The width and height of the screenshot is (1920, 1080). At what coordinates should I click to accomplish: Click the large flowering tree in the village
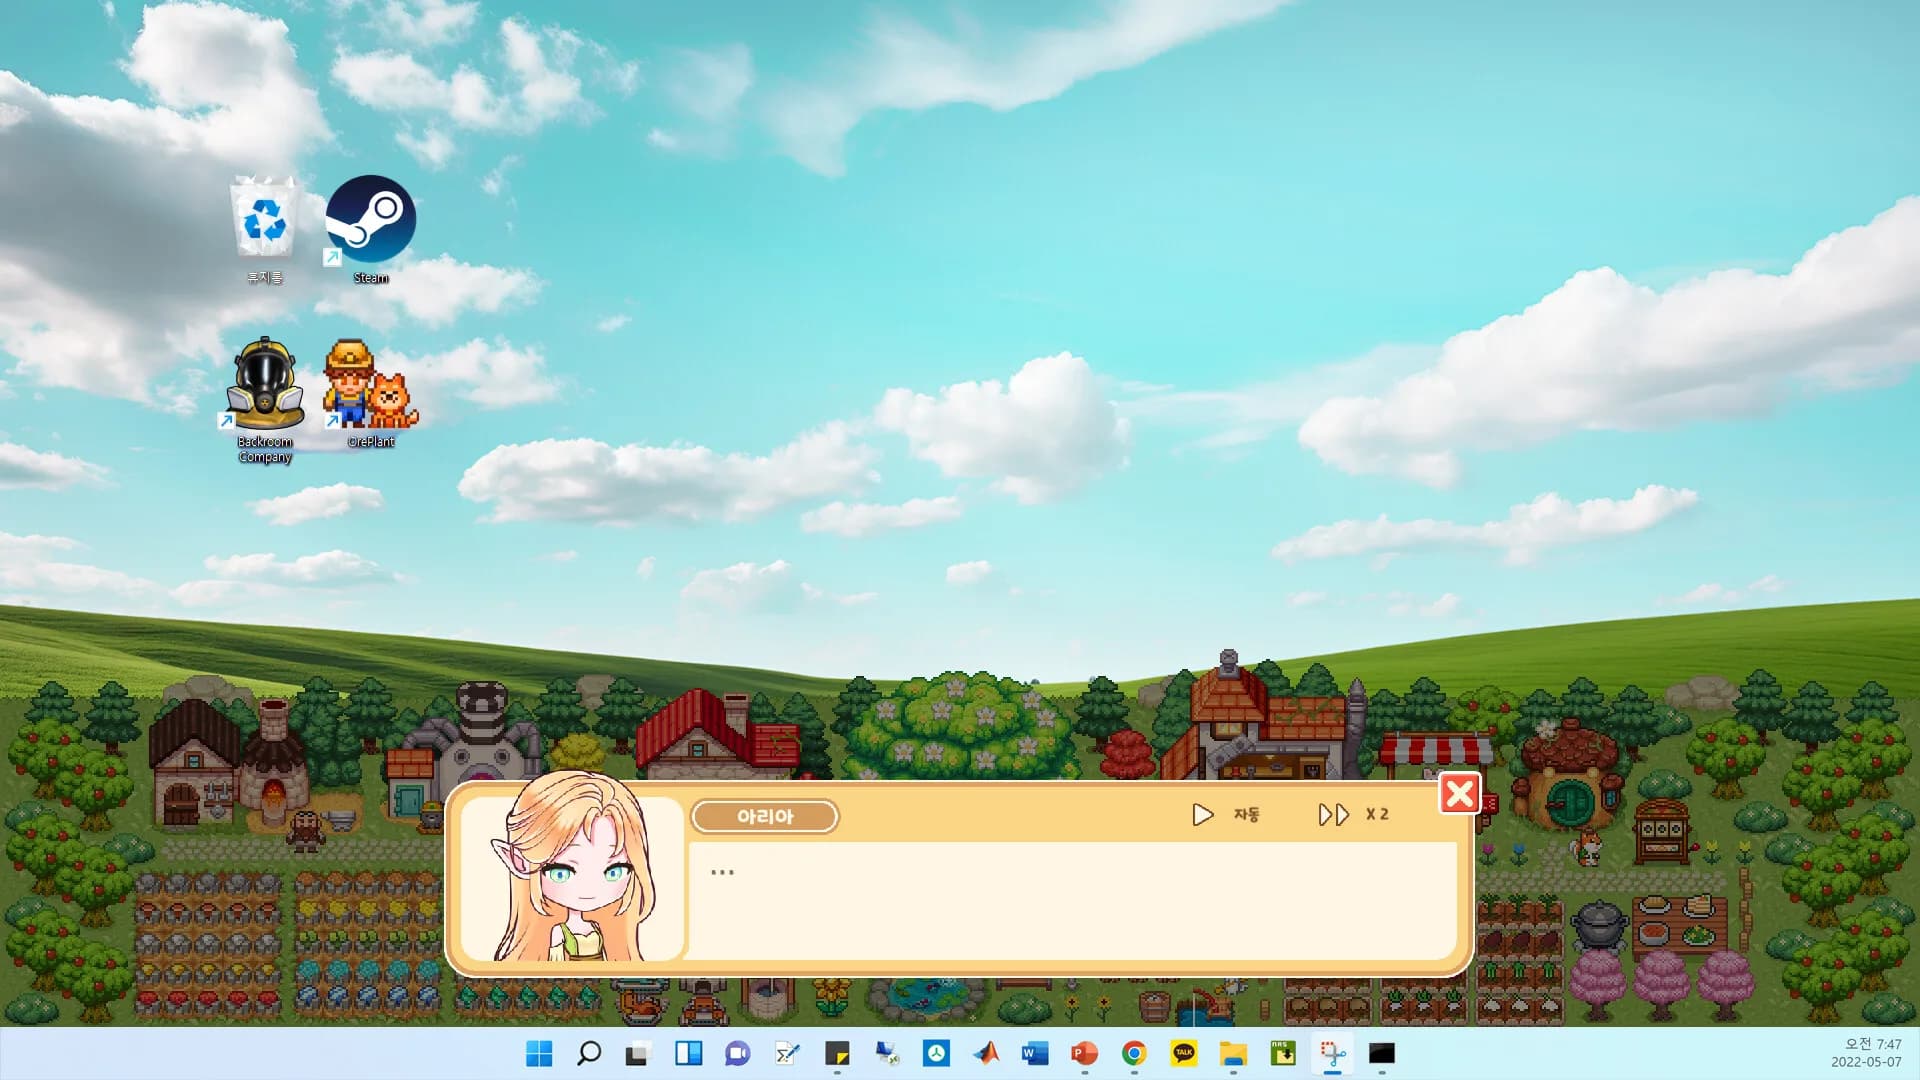(x=962, y=725)
